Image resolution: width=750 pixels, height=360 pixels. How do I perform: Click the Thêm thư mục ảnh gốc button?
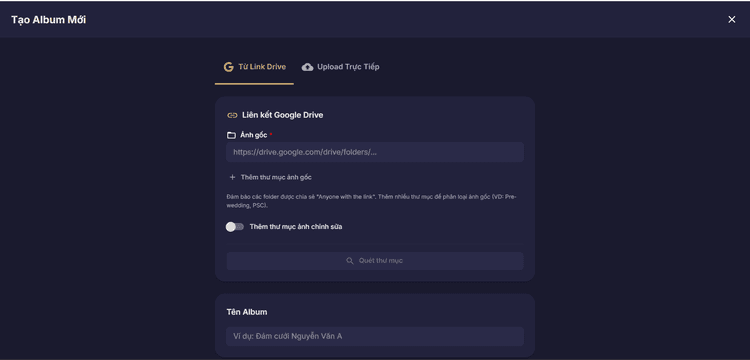[x=270, y=177]
